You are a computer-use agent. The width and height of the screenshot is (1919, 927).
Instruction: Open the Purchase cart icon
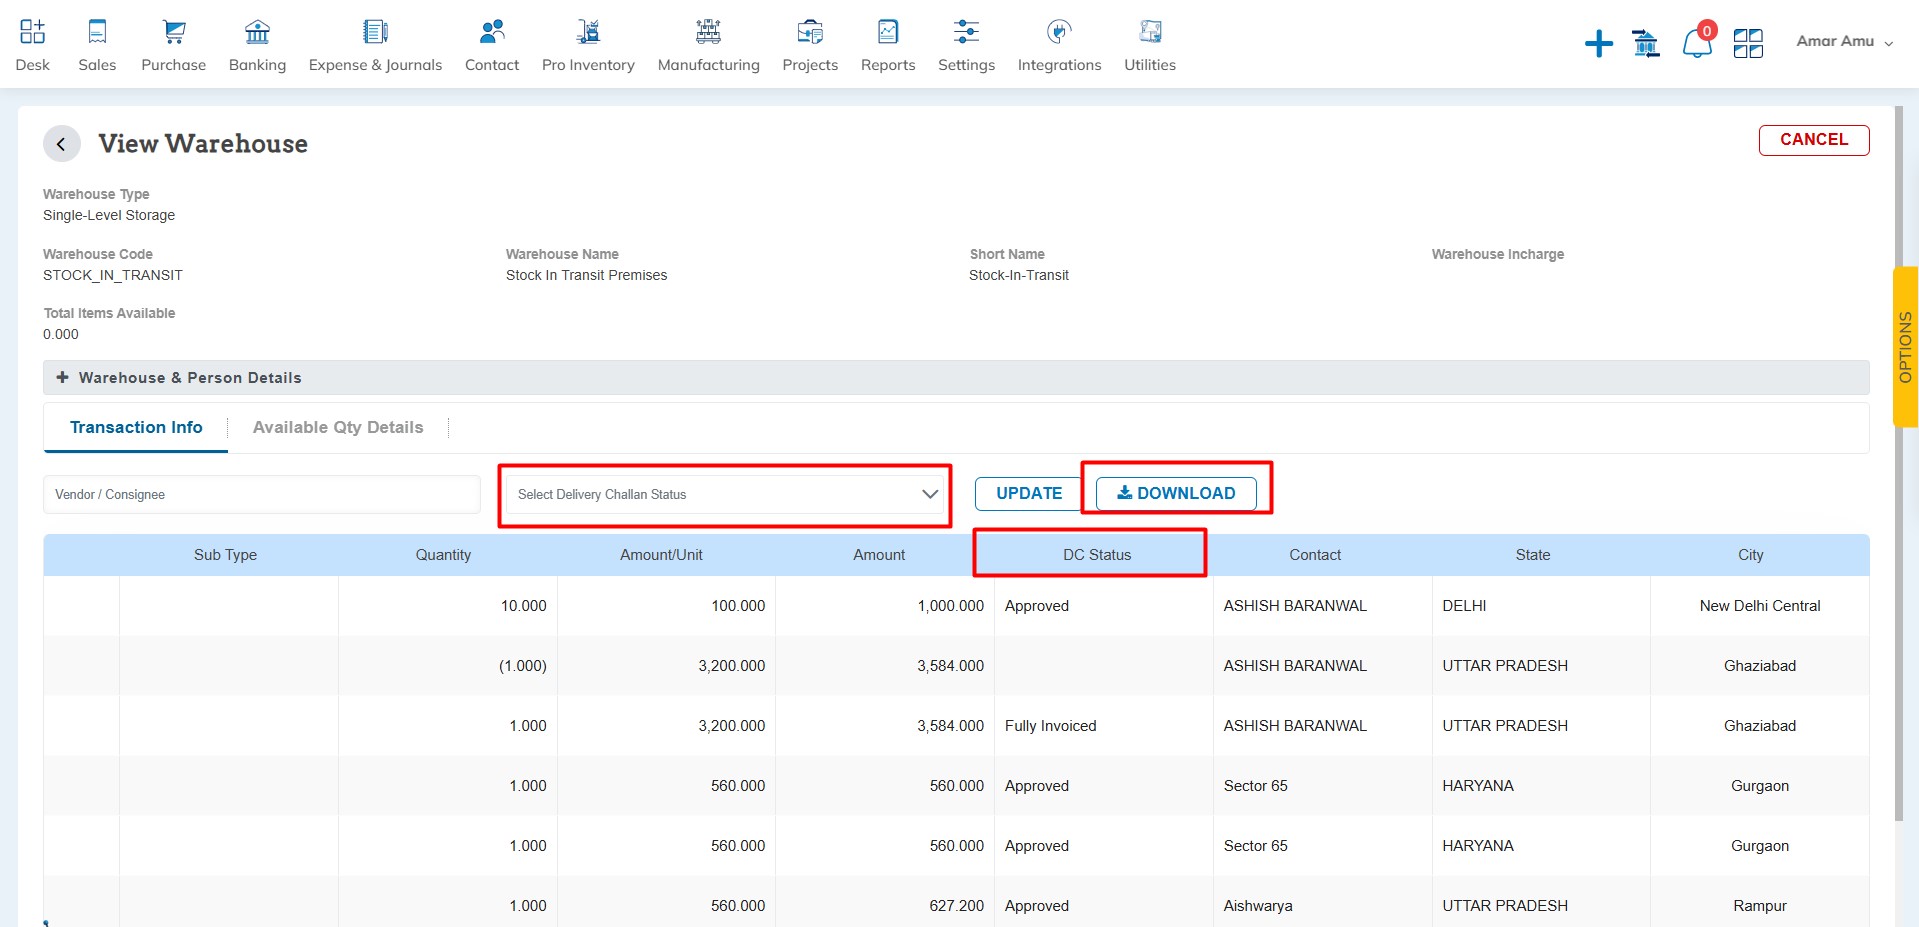pyautogui.click(x=174, y=32)
